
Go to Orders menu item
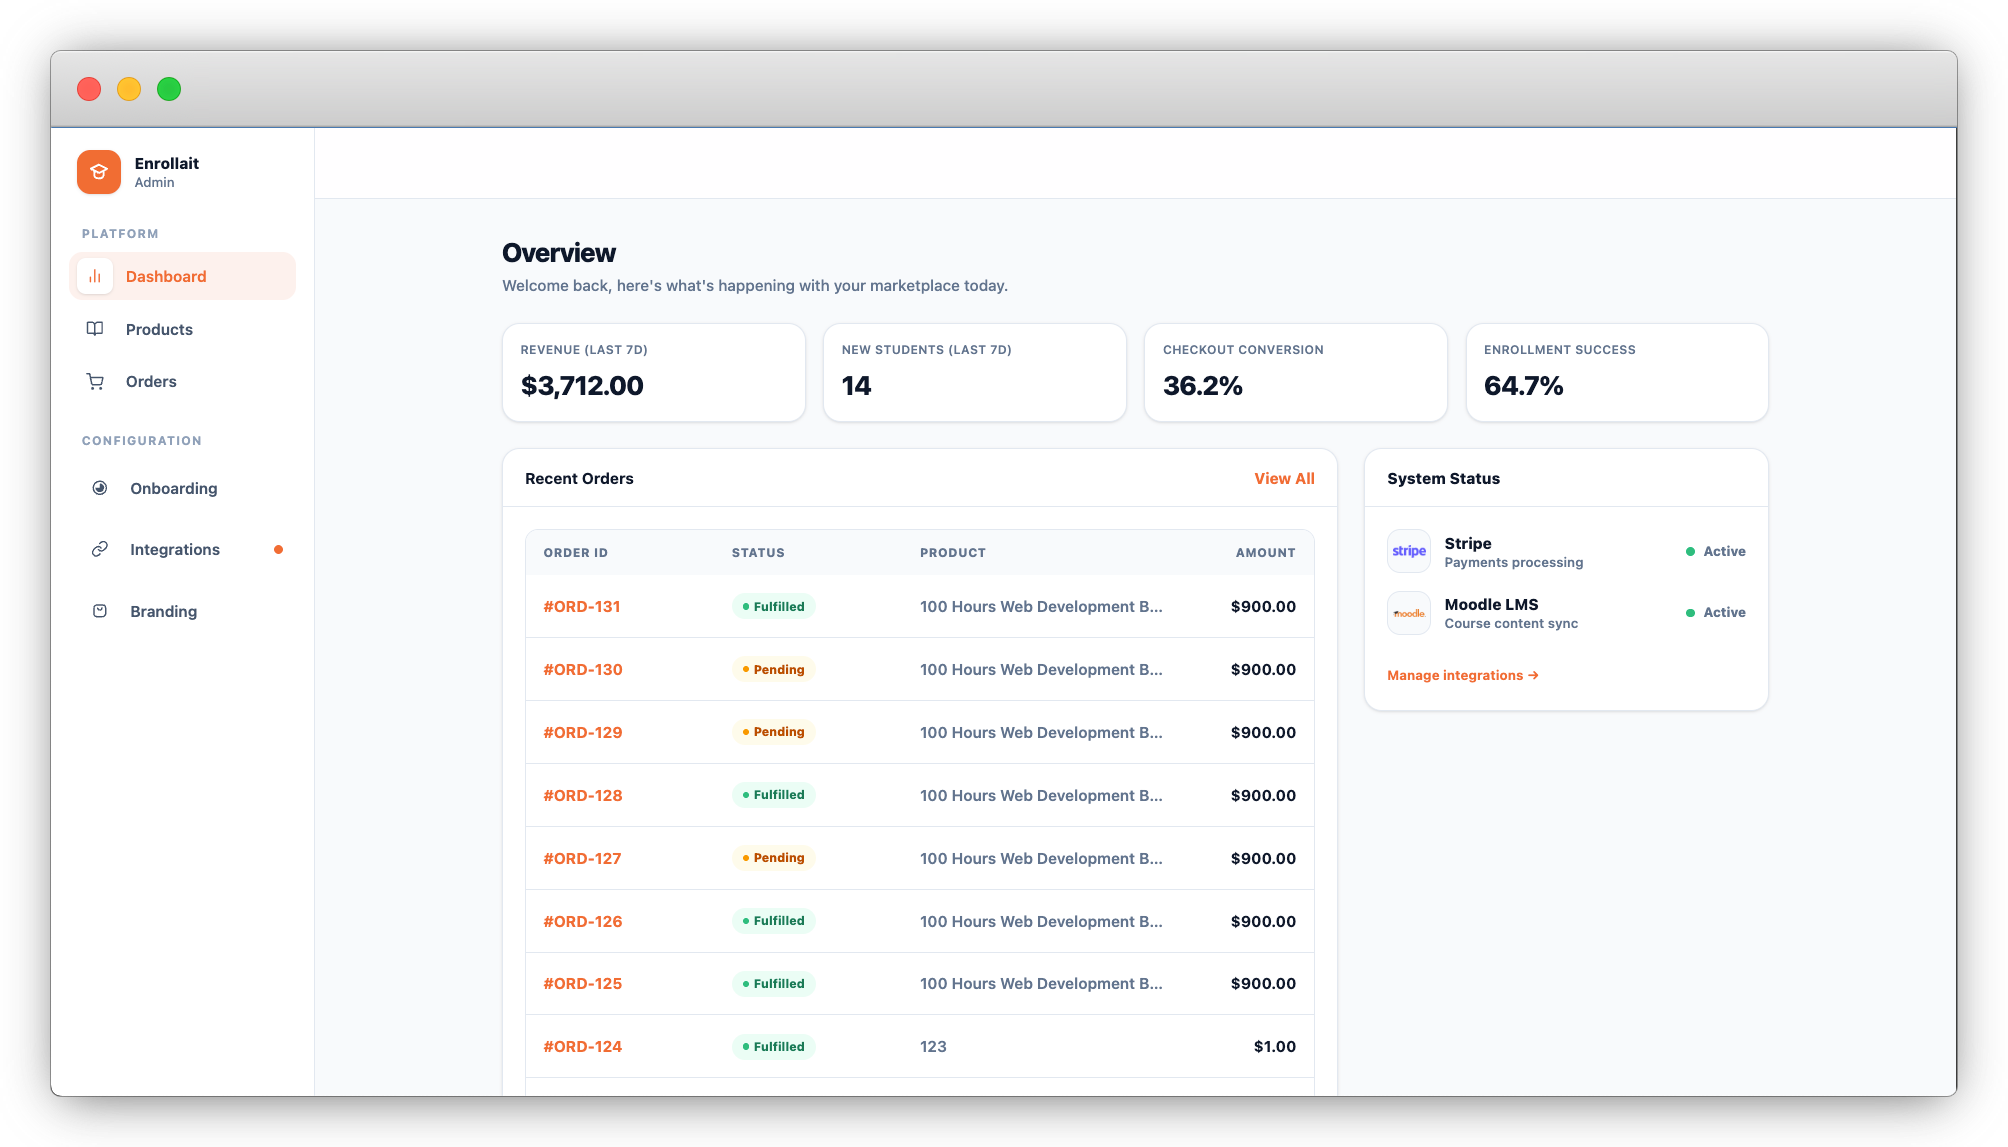coord(151,381)
